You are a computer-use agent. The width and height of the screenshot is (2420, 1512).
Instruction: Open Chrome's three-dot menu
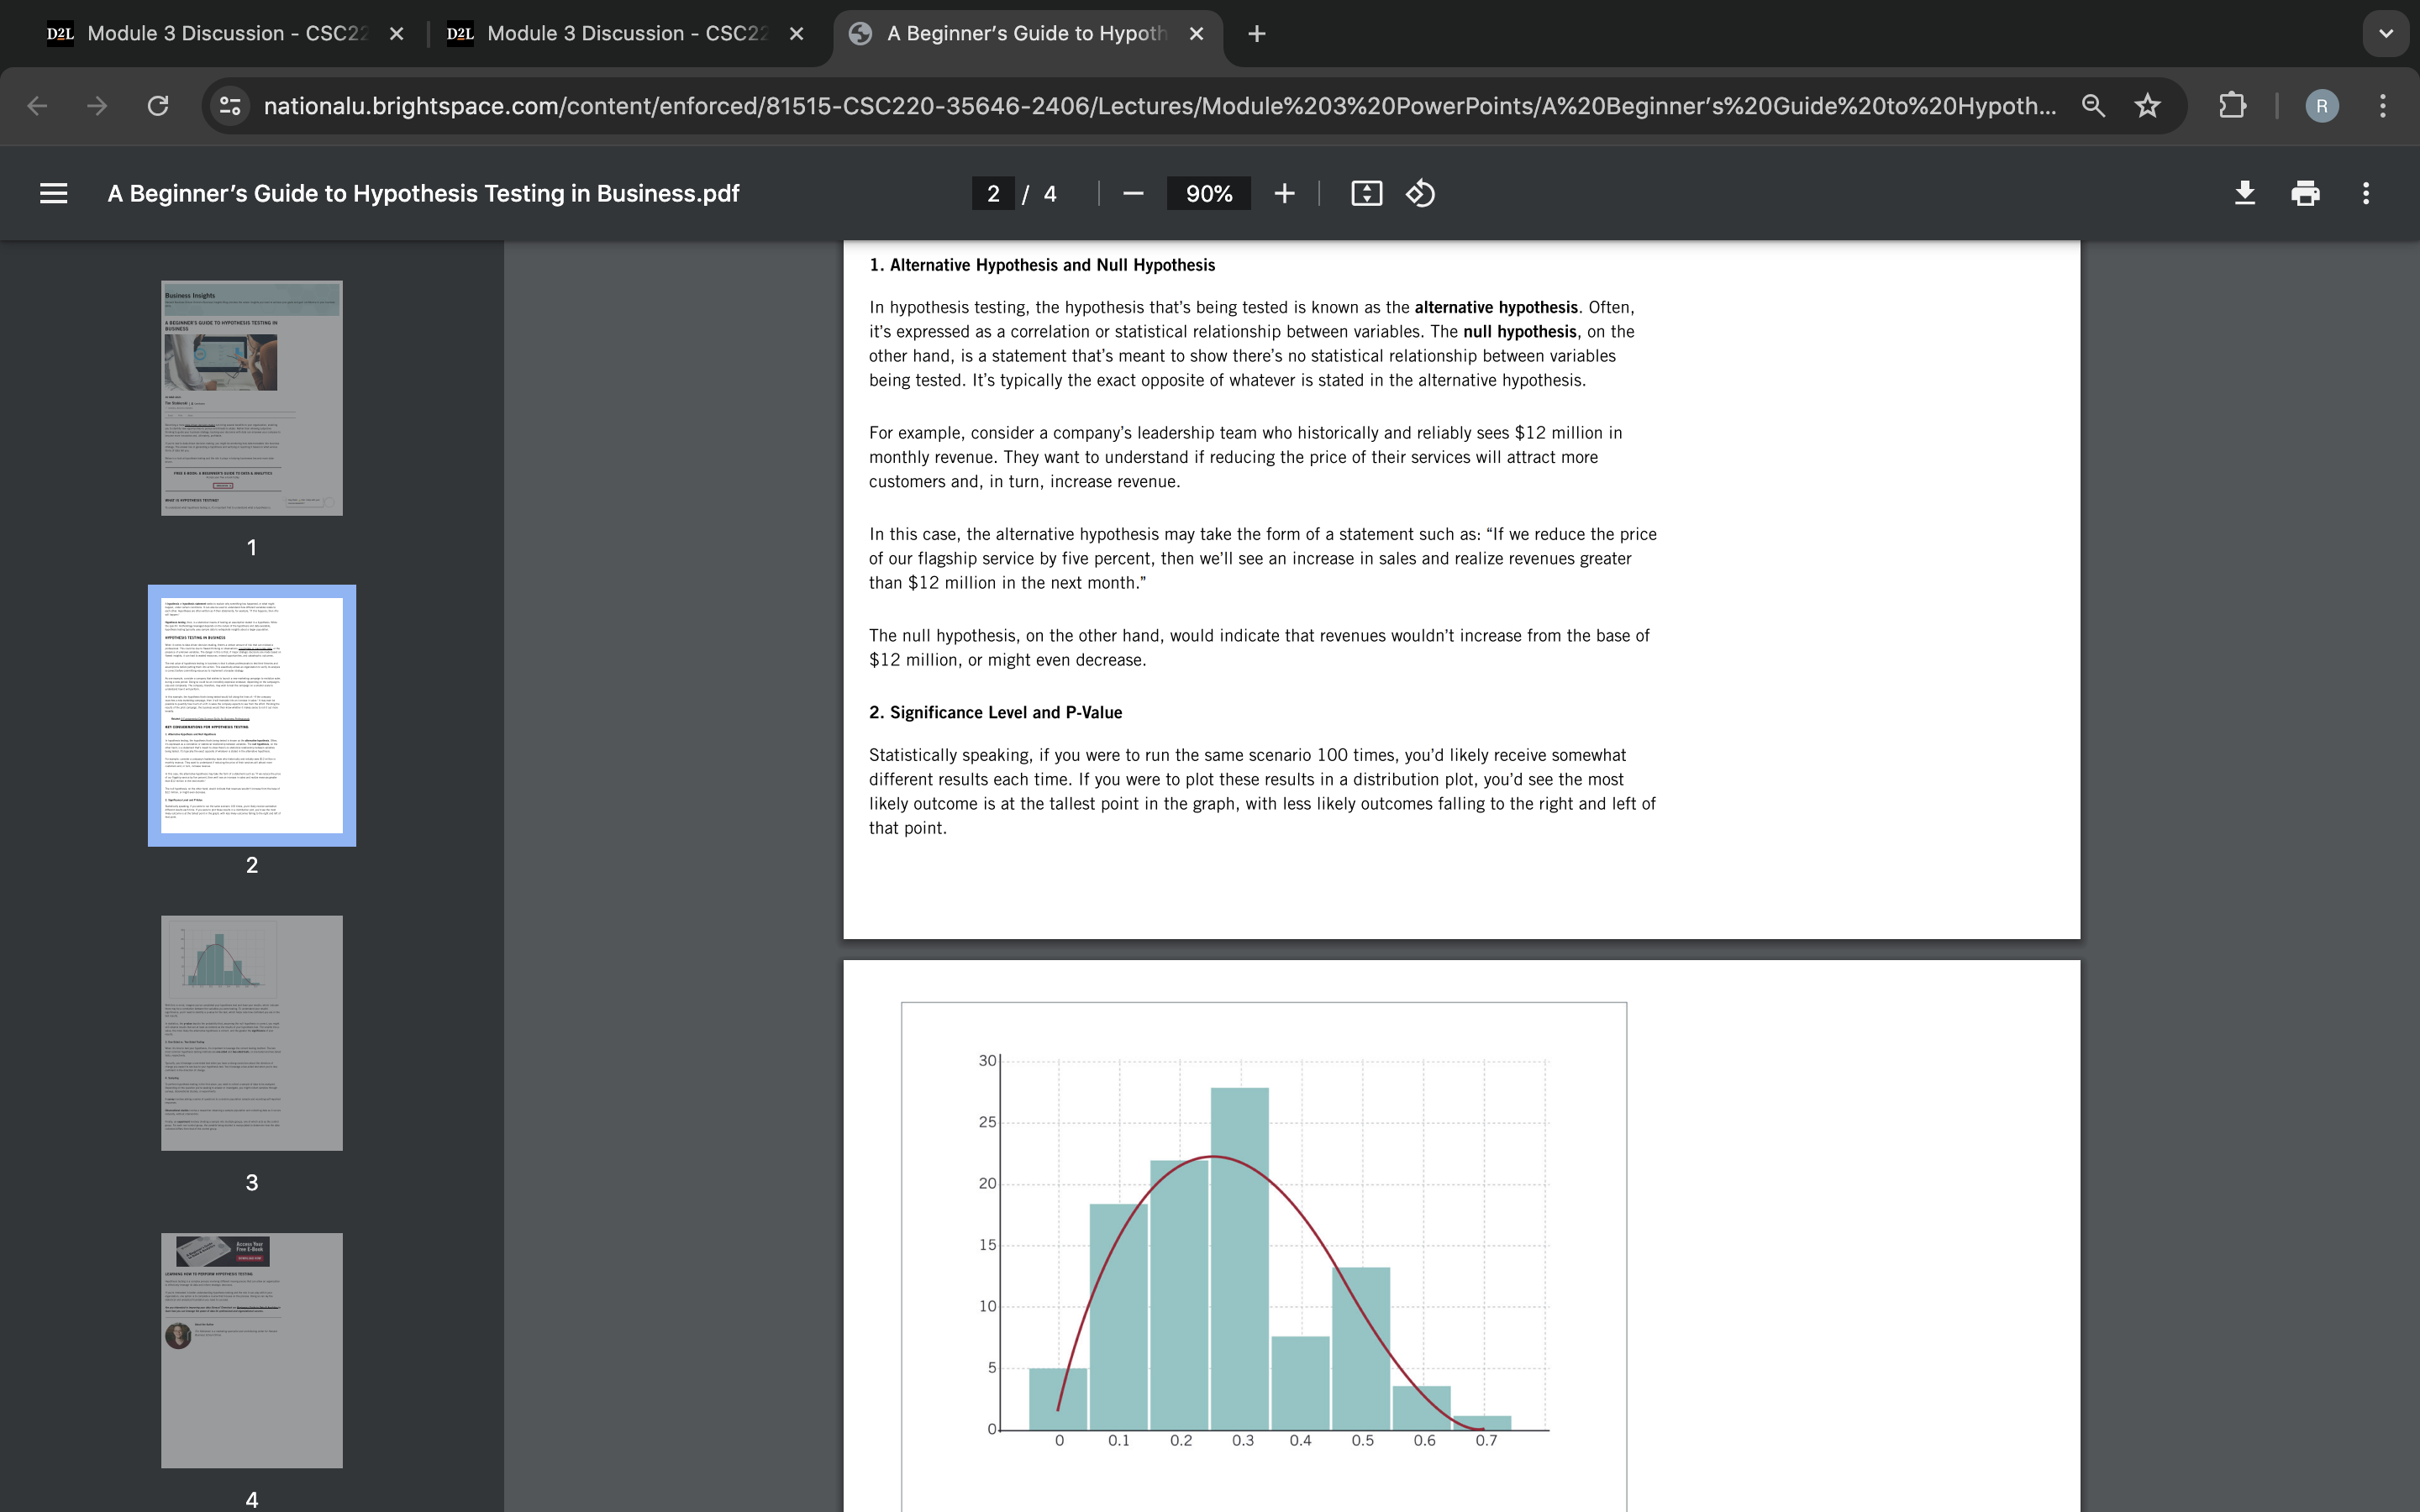pyautogui.click(x=2385, y=105)
